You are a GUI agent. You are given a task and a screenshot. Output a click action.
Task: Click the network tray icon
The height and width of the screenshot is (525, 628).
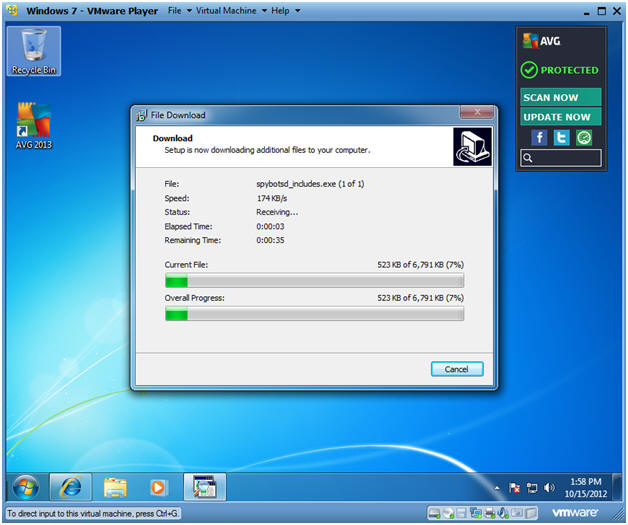[532, 488]
